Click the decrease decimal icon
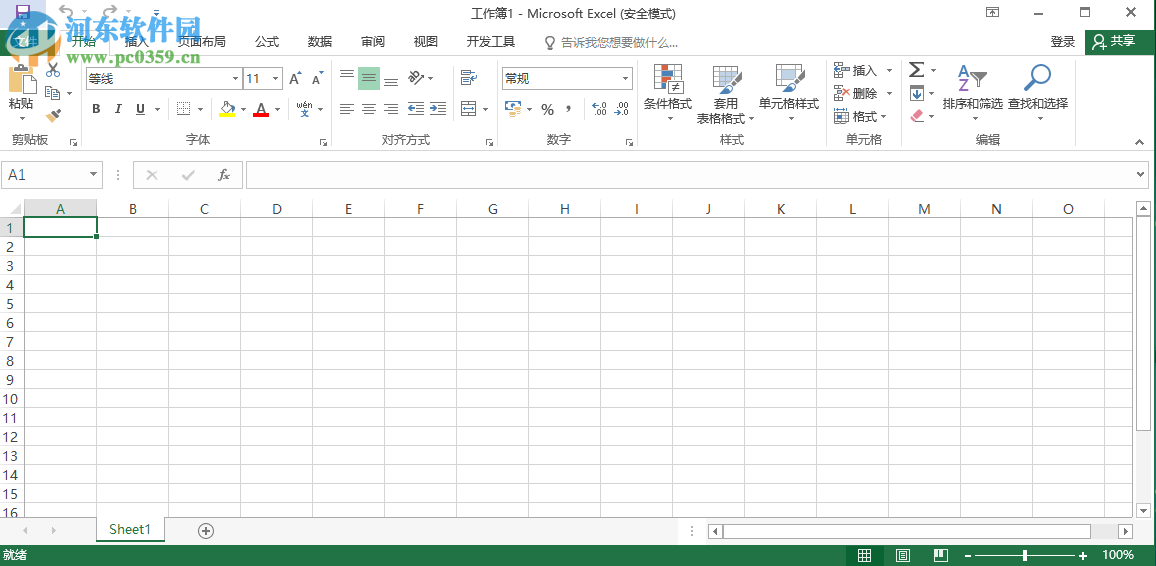1156x566 pixels. pos(621,109)
